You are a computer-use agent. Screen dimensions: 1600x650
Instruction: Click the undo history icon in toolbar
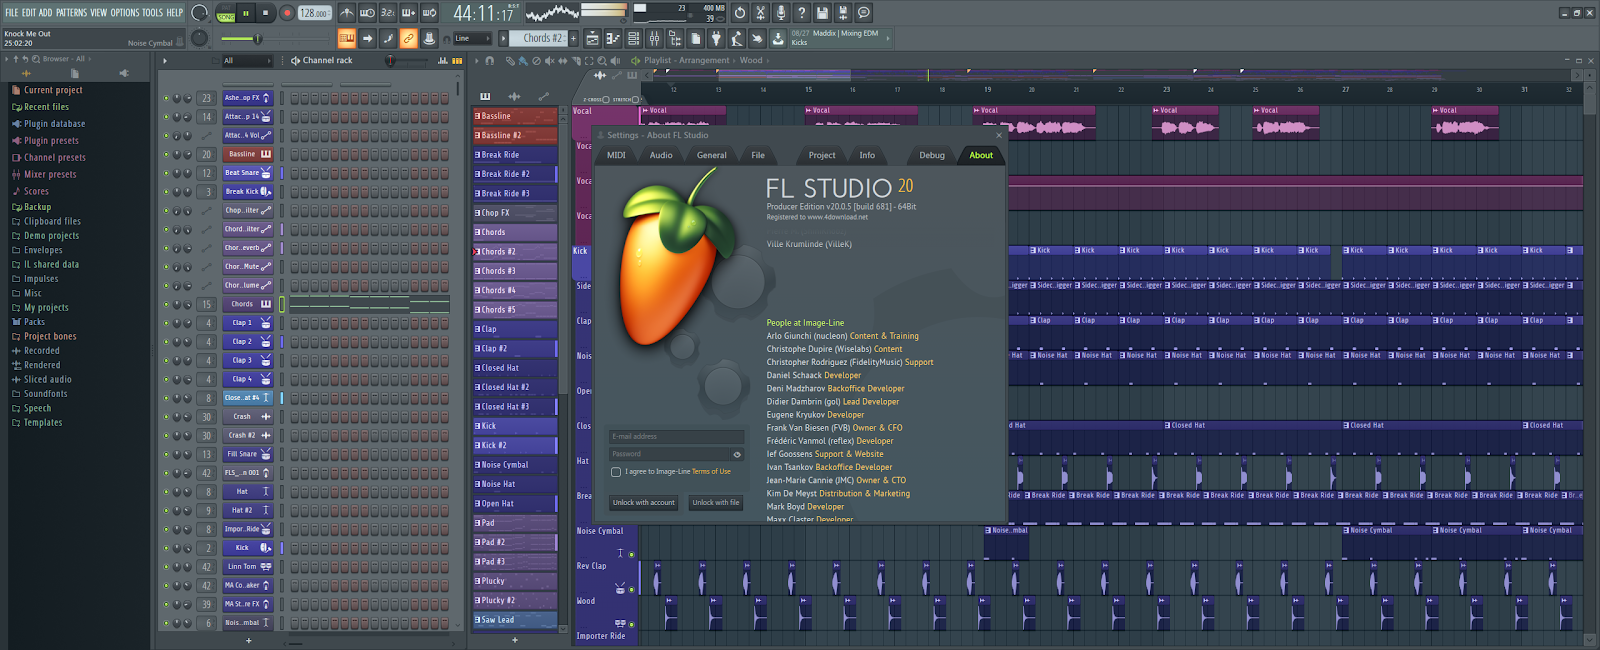(739, 13)
